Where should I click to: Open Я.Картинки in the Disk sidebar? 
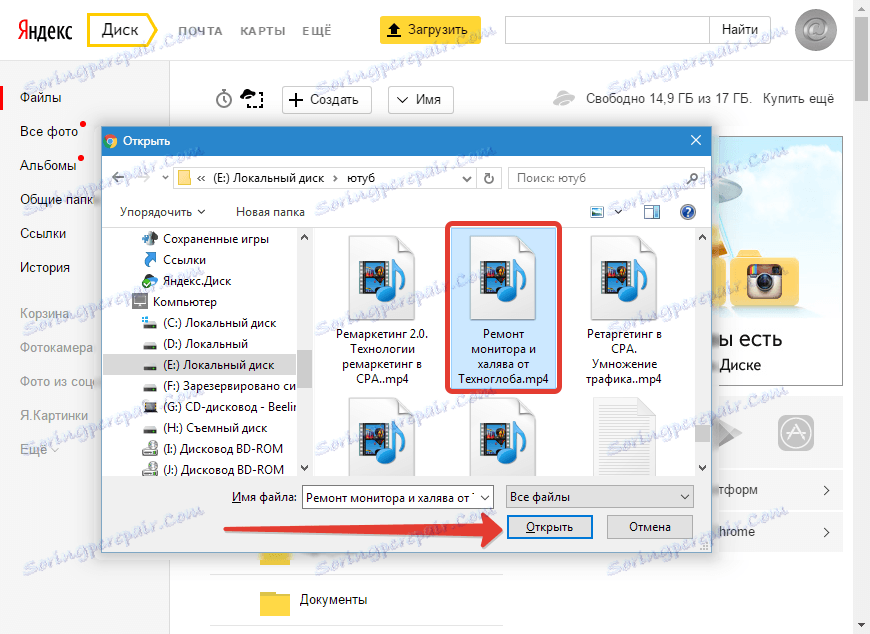point(54,415)
